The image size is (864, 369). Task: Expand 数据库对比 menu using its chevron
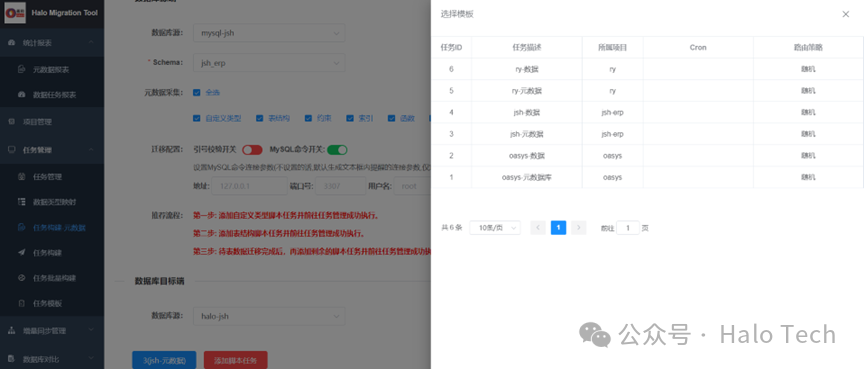[x=91, y=359]
